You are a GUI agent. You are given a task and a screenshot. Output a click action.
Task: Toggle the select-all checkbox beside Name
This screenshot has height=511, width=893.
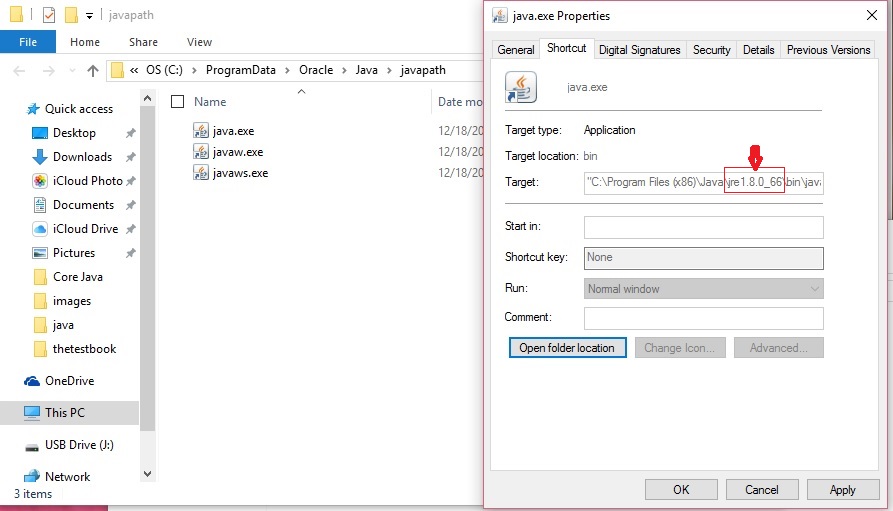pyautogui.click(x=178, y=101)
